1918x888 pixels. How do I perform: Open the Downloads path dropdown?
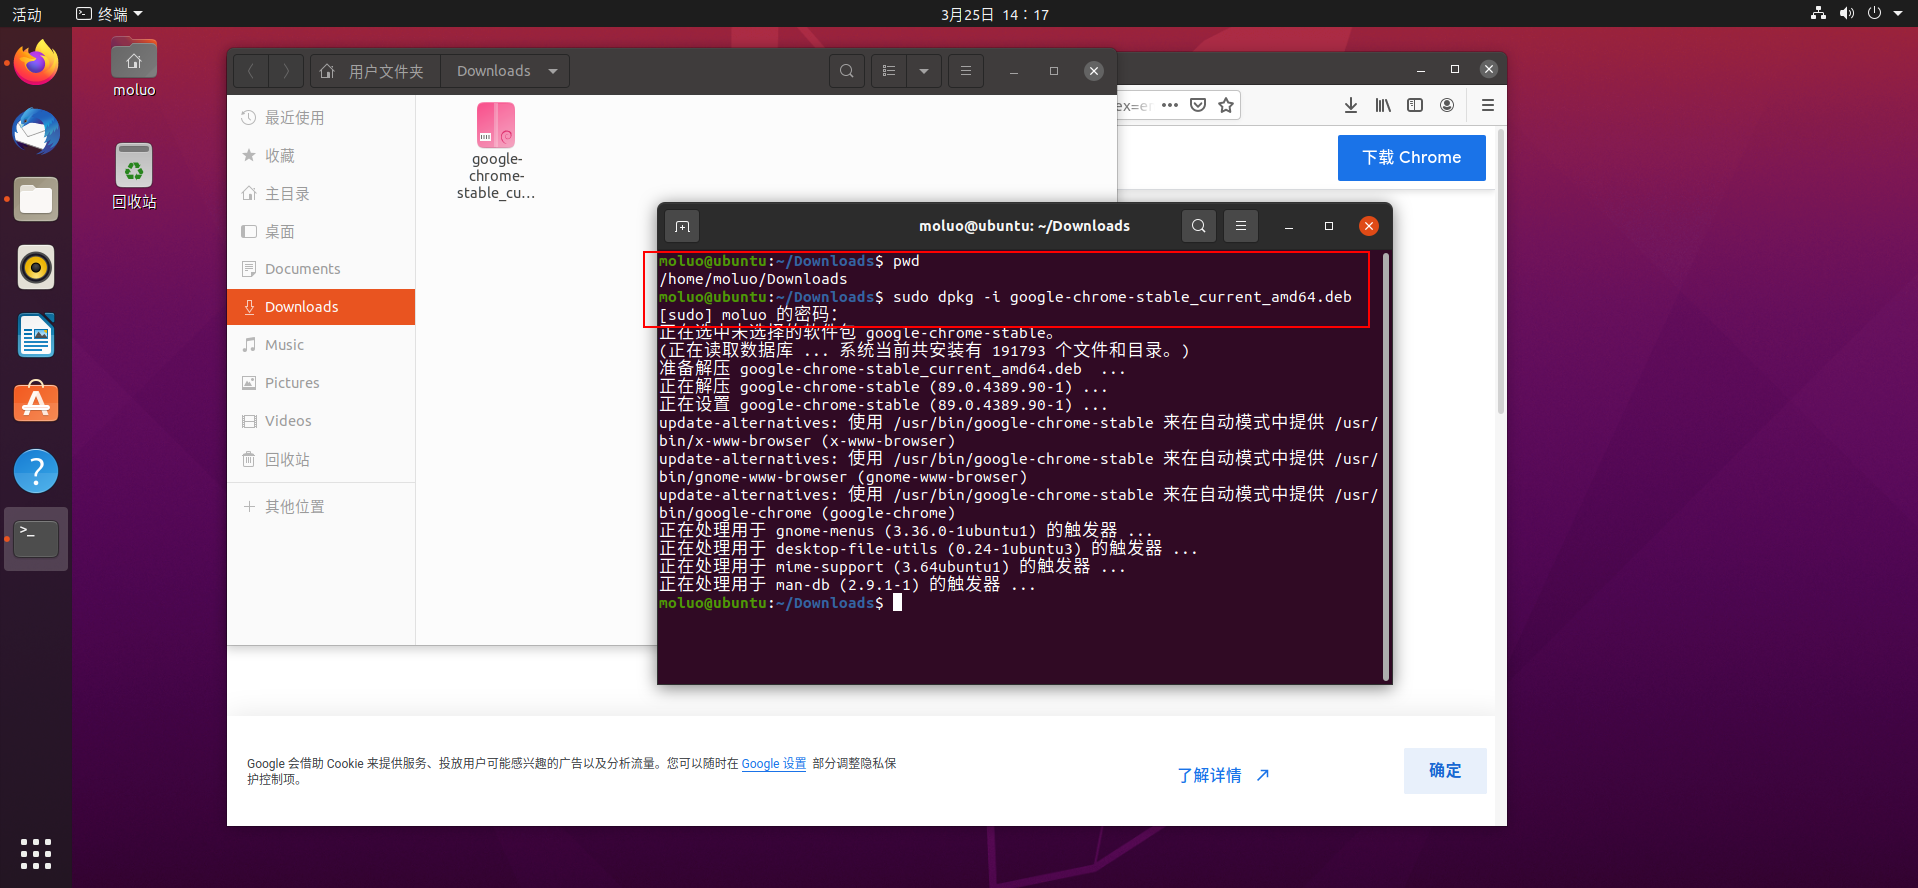coord(553,71)
